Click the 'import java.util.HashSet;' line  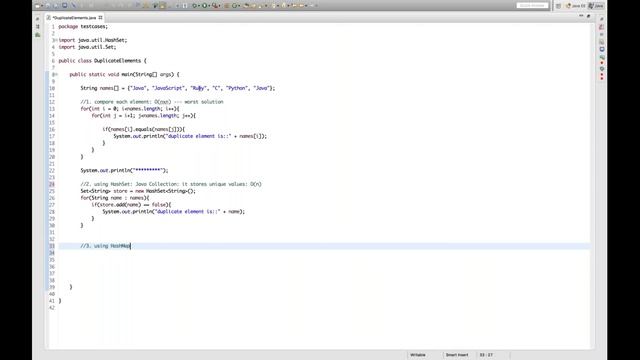pyautogui.click(x=93, y=40)
